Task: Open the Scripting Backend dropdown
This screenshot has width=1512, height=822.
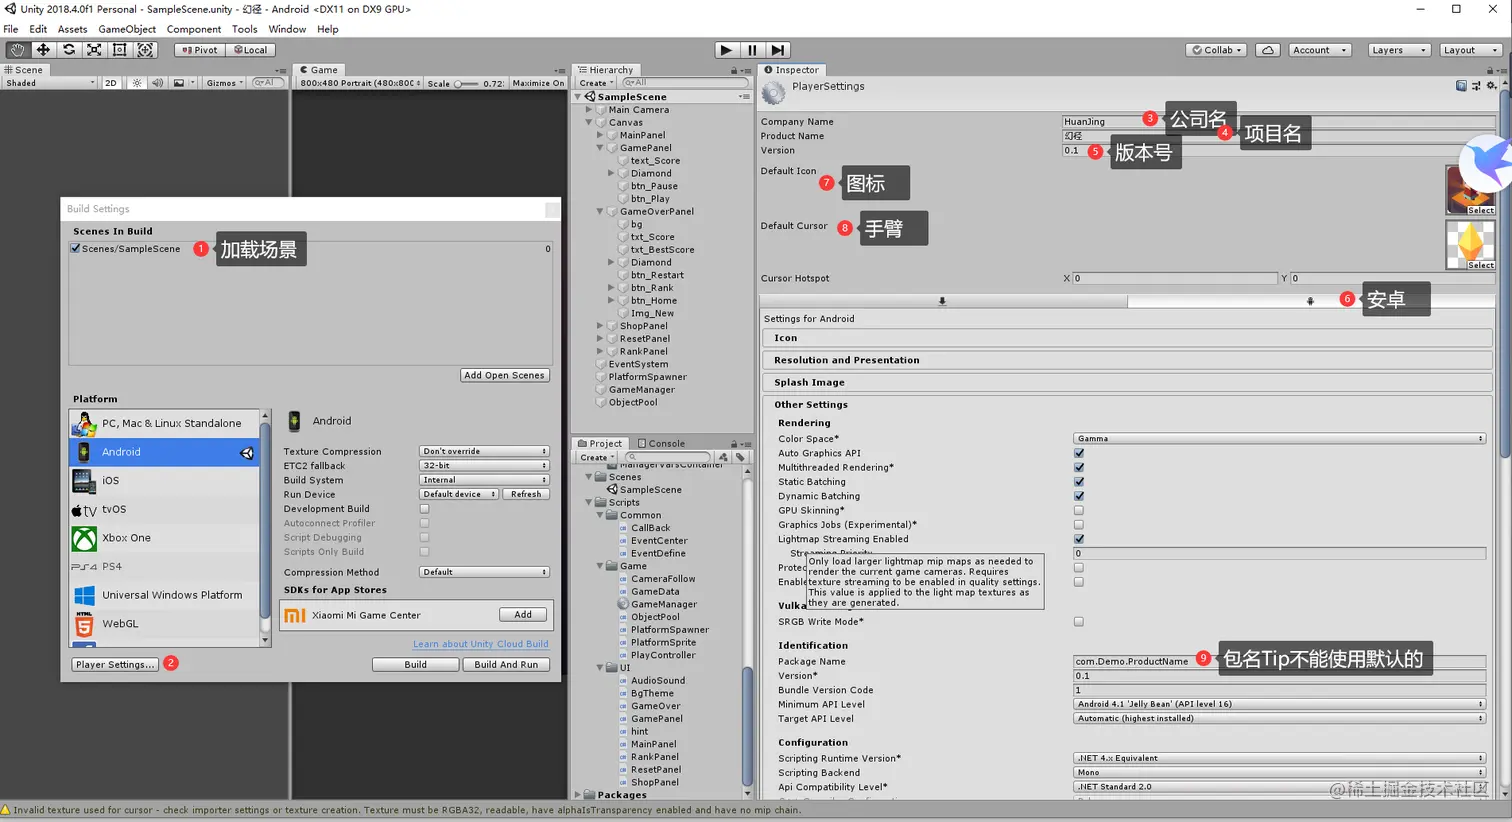Action: pyautogui.click(x=1280, y=772)
